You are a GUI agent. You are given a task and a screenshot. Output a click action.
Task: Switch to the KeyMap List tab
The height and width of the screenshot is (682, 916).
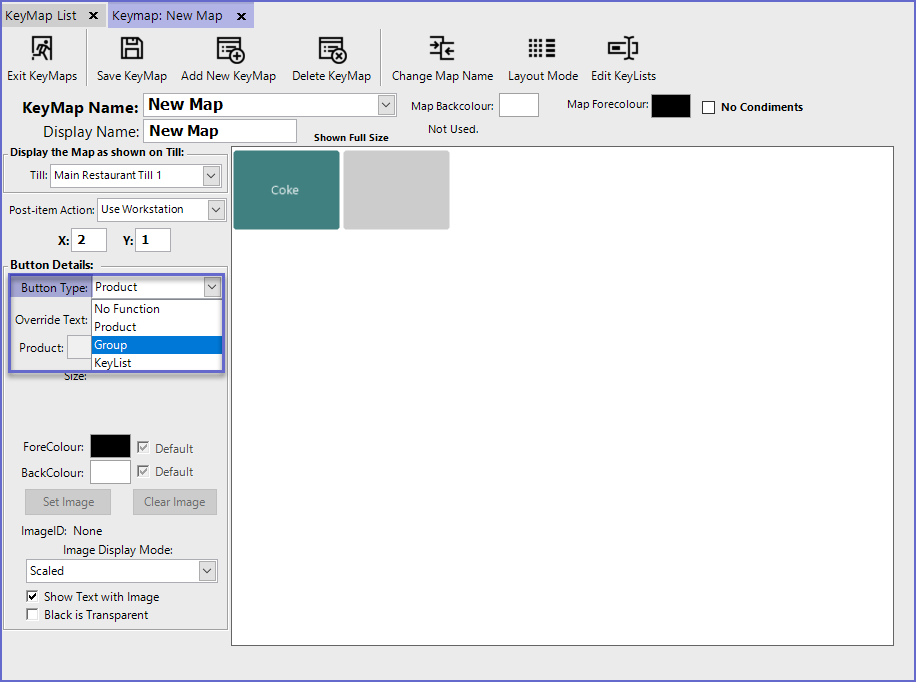click(41, 16)
